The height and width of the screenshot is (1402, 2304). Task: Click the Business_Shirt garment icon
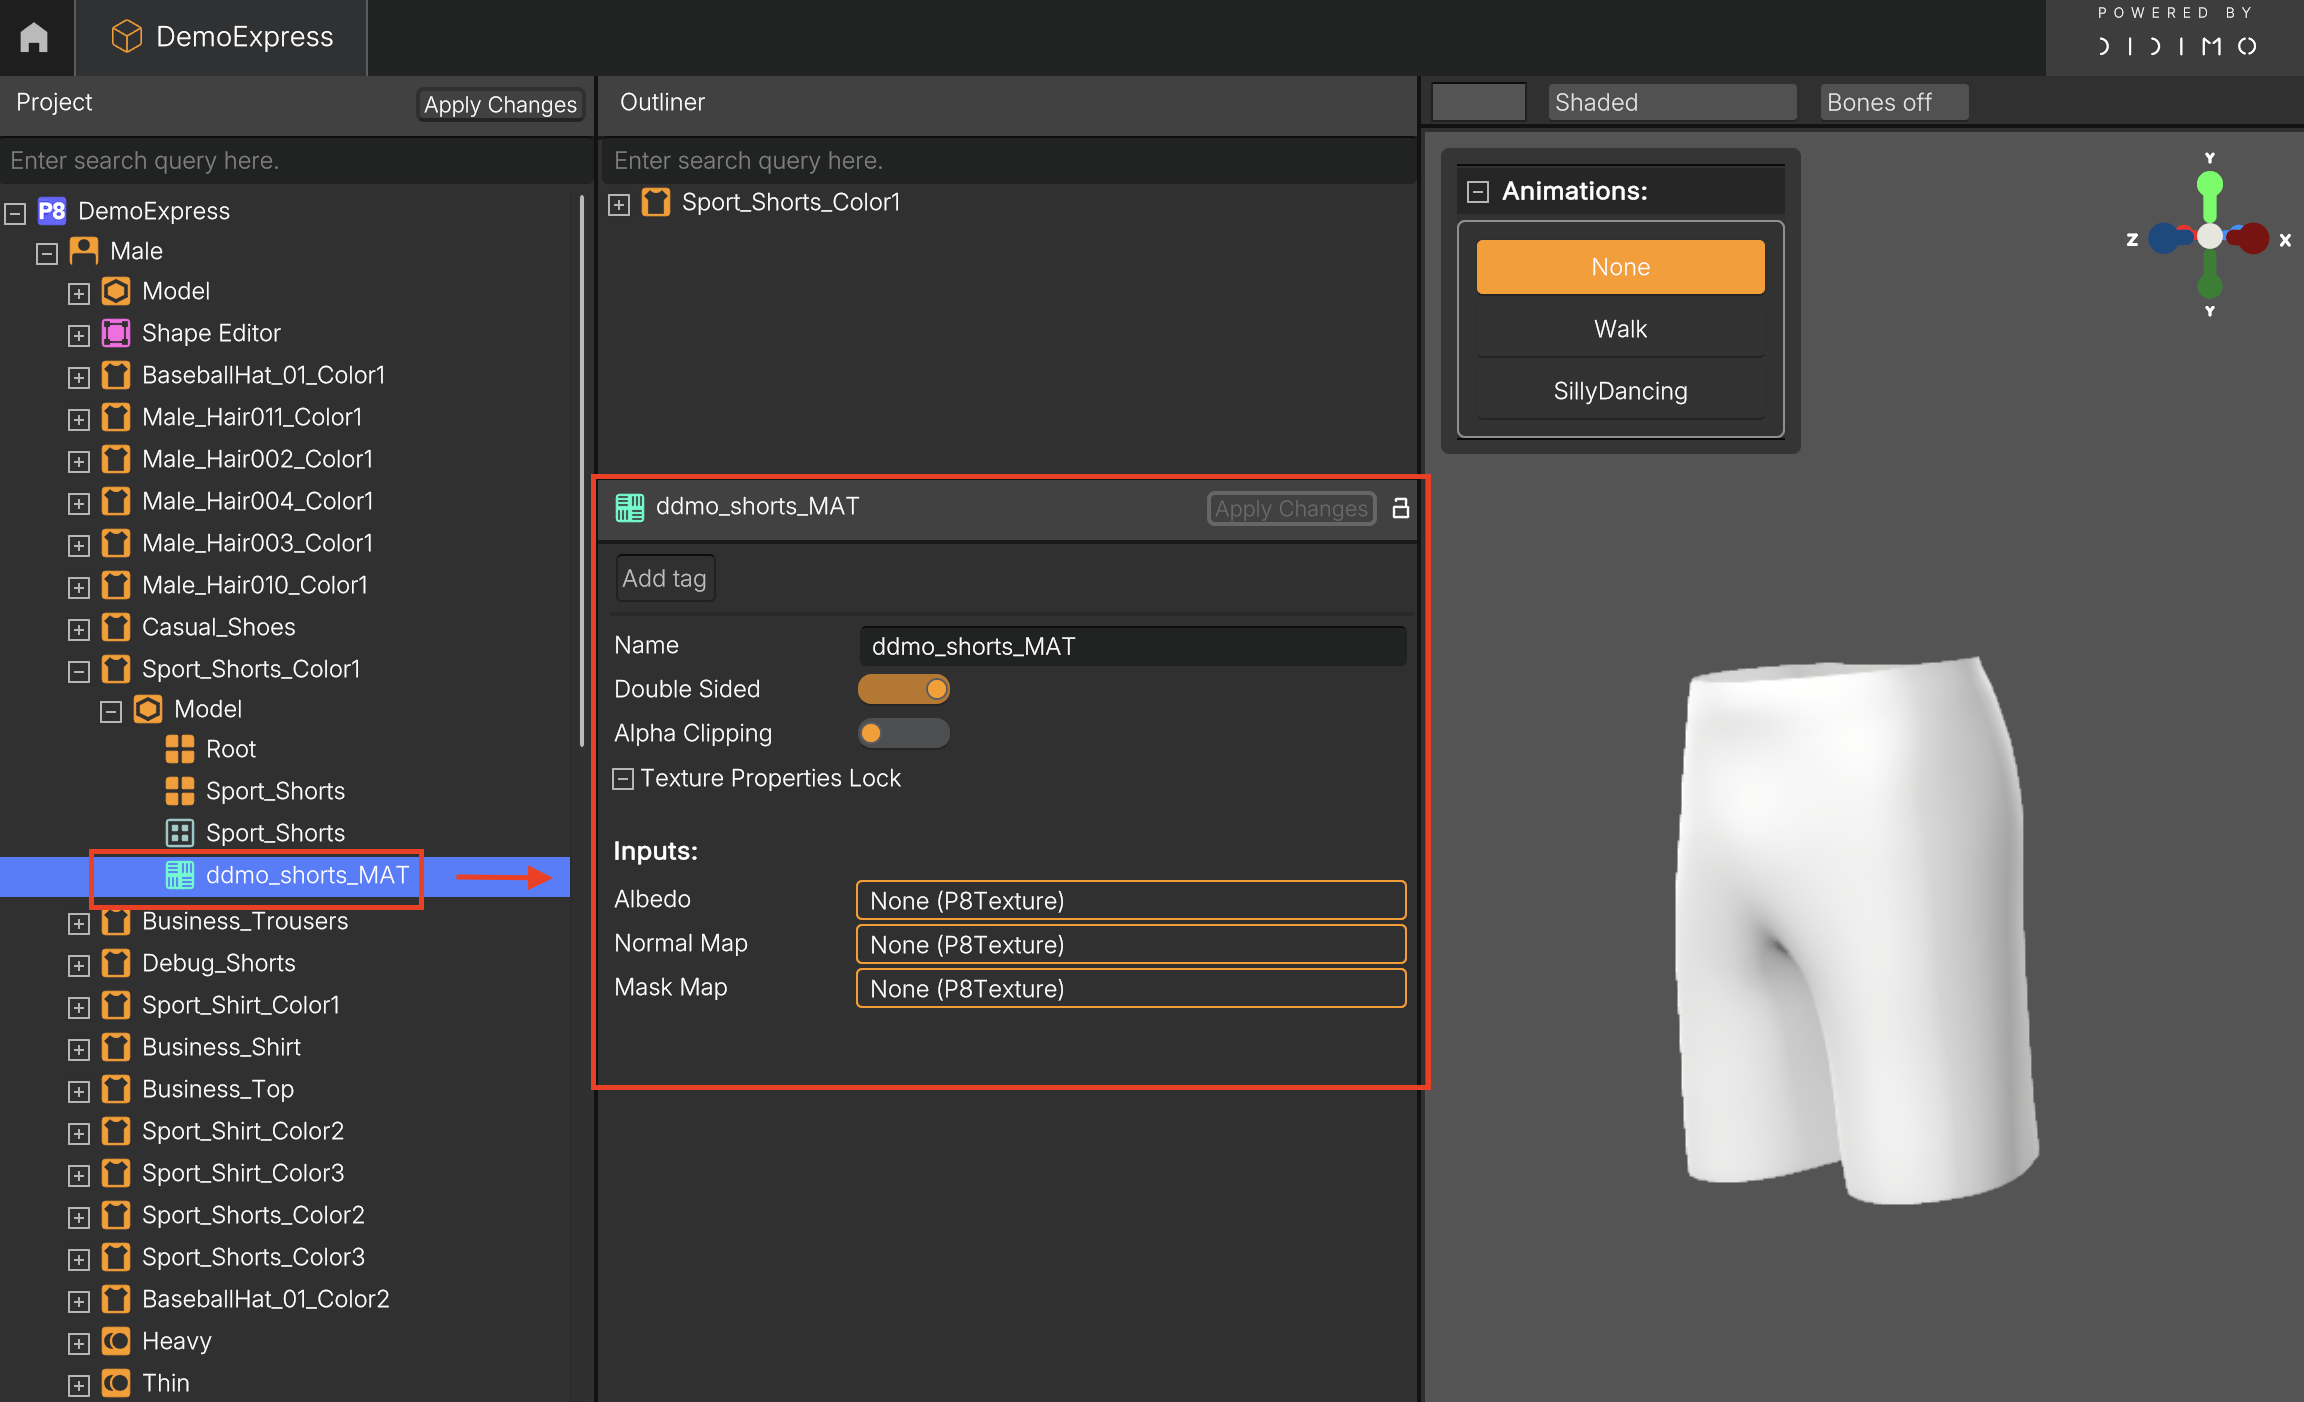(116, 1047)
